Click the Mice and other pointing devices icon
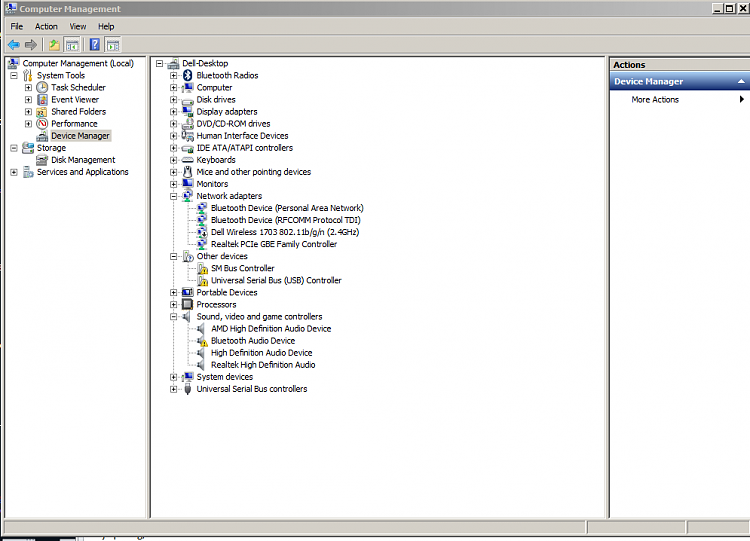Viewport: 750px width, 541px height. pos(188,172)
